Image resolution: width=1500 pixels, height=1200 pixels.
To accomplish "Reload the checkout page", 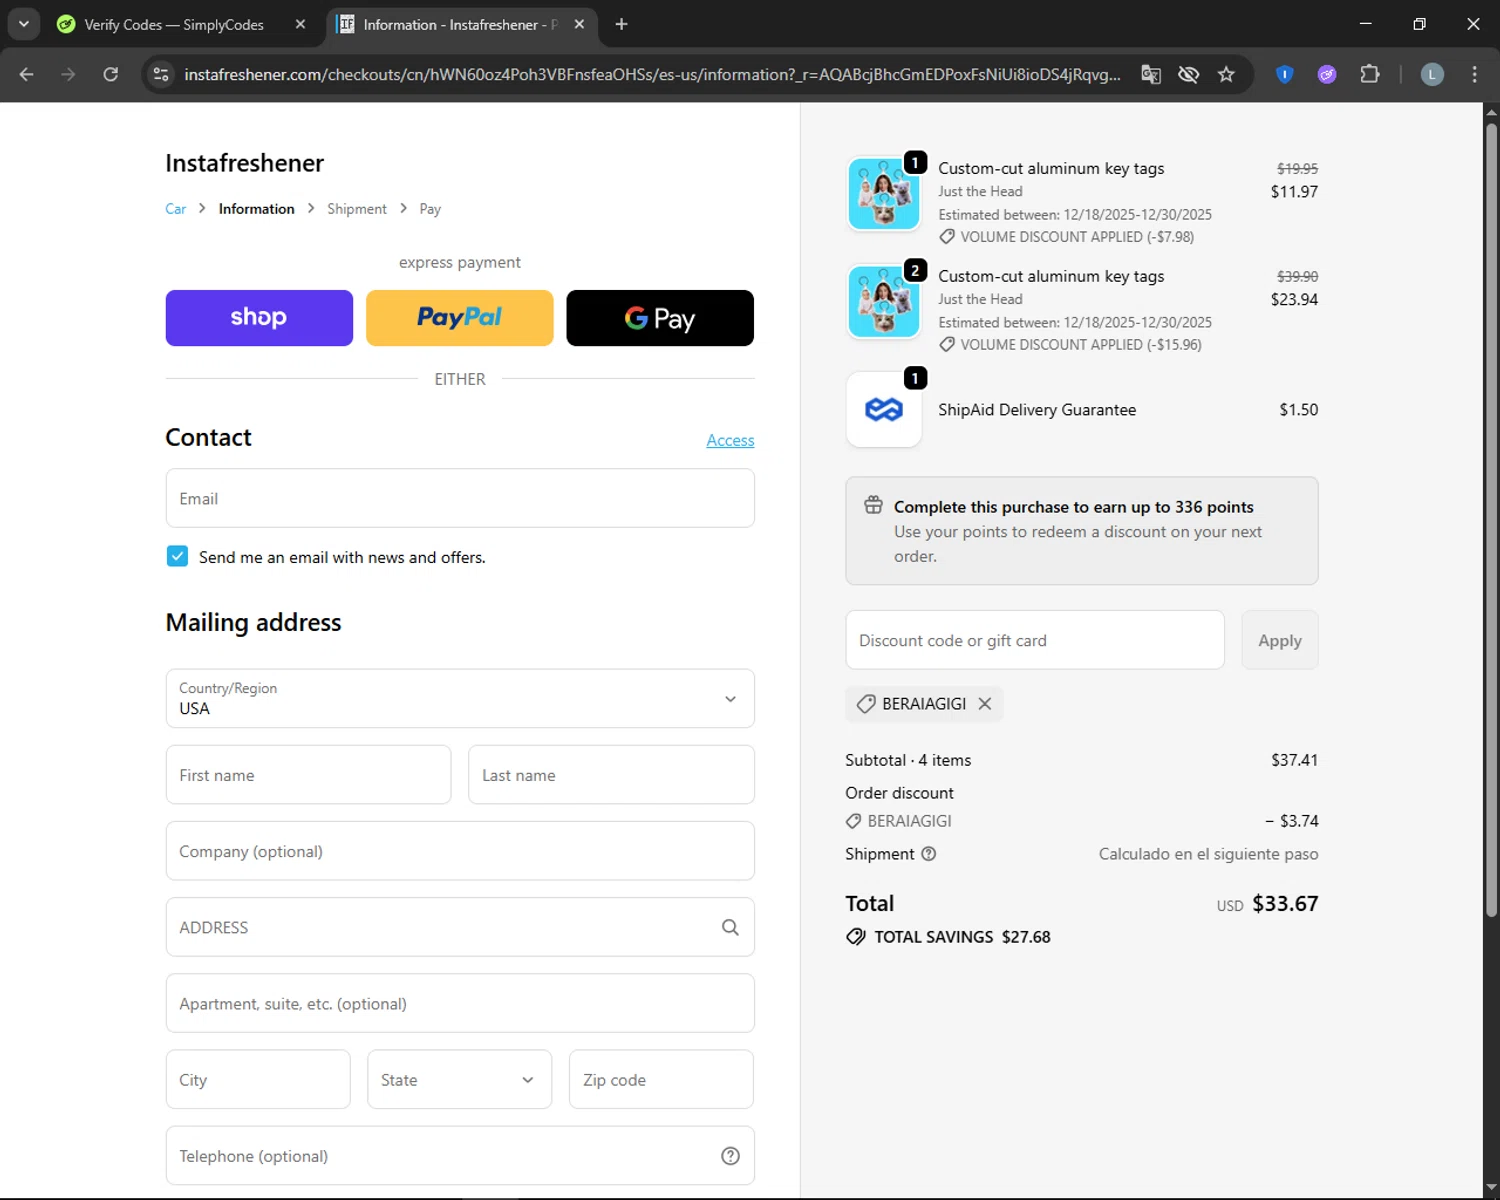I will point(110,75).
